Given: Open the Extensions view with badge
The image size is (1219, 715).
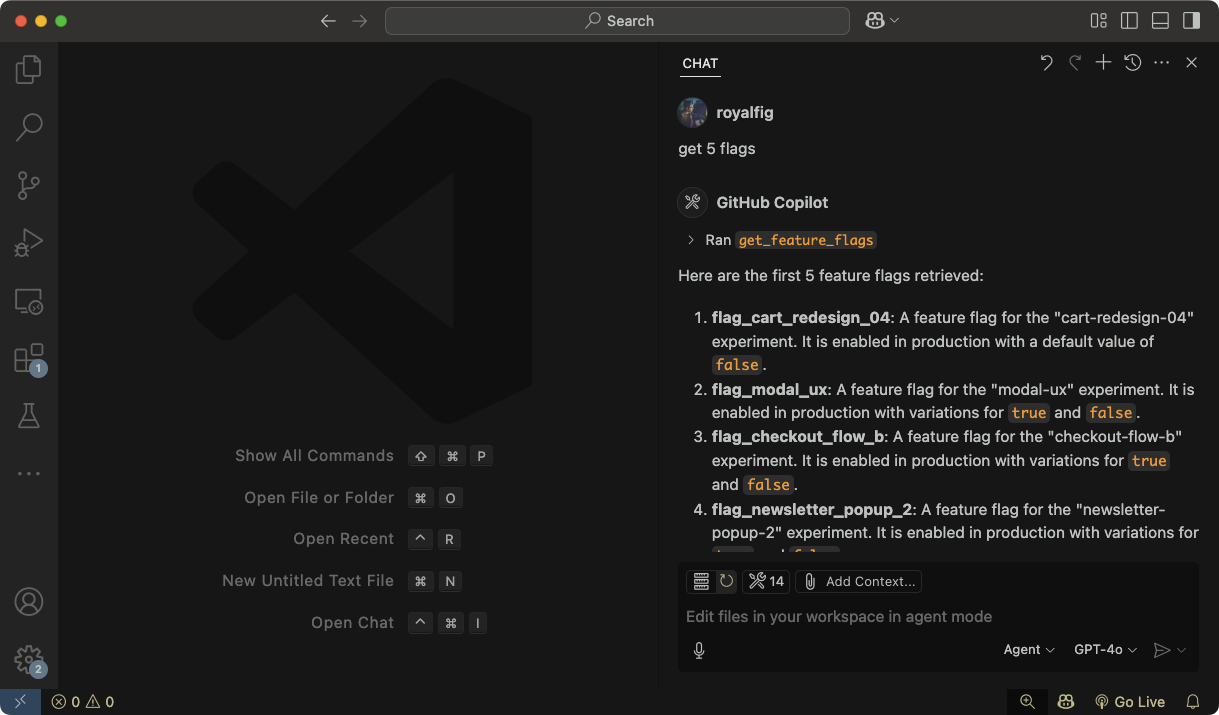Looking at the screenshot, I should (x=29, y=359).
